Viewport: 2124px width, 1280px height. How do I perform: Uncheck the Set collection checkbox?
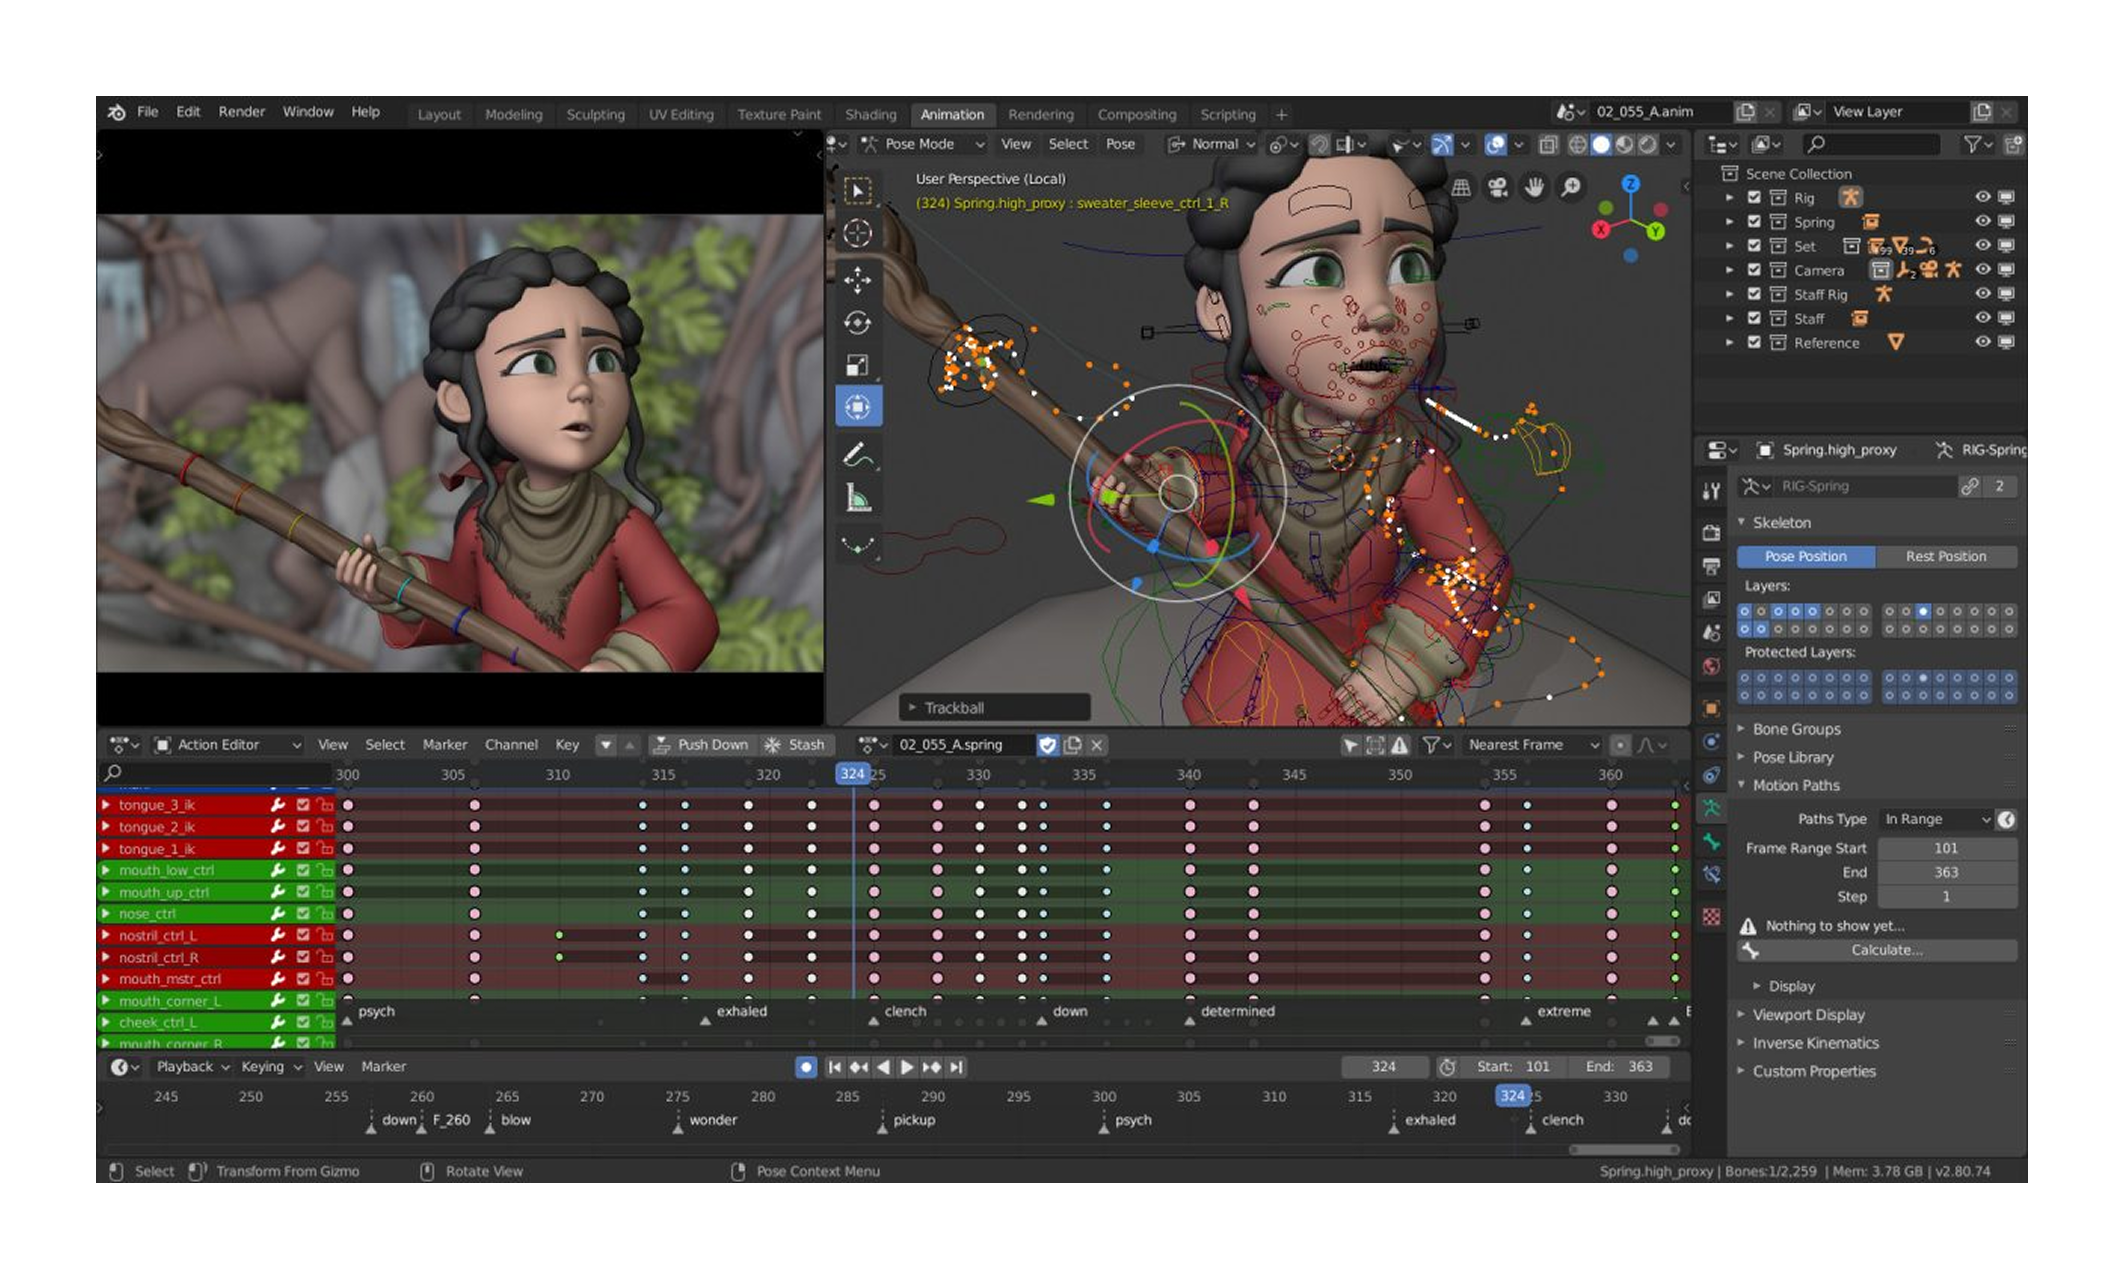[1754, 245]
